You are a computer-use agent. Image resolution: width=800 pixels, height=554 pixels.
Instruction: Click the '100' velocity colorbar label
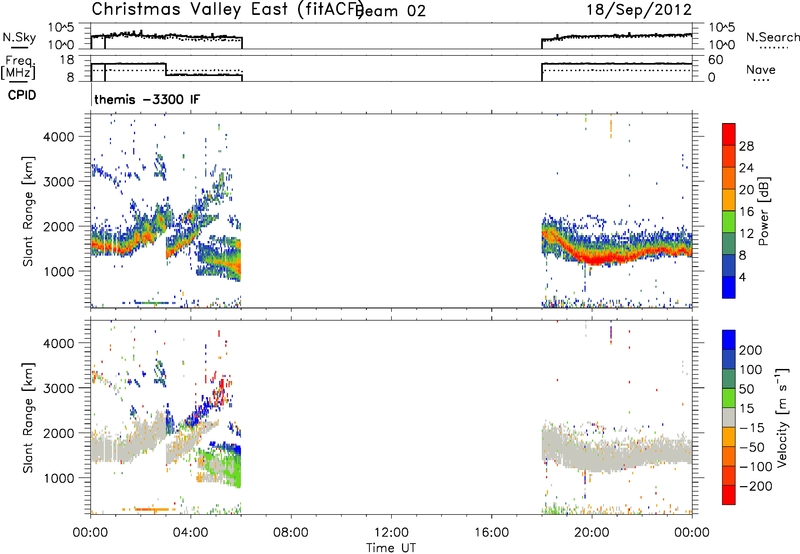pyautogui.click(x=751, y=370)
